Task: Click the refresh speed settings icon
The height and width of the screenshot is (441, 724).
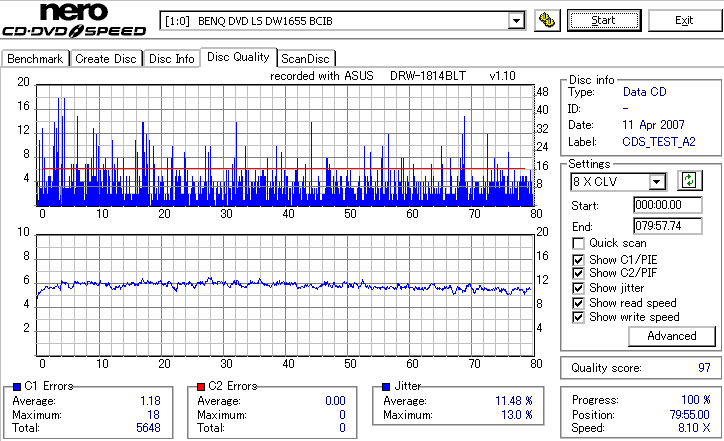Action: click(x=689, y=181)
